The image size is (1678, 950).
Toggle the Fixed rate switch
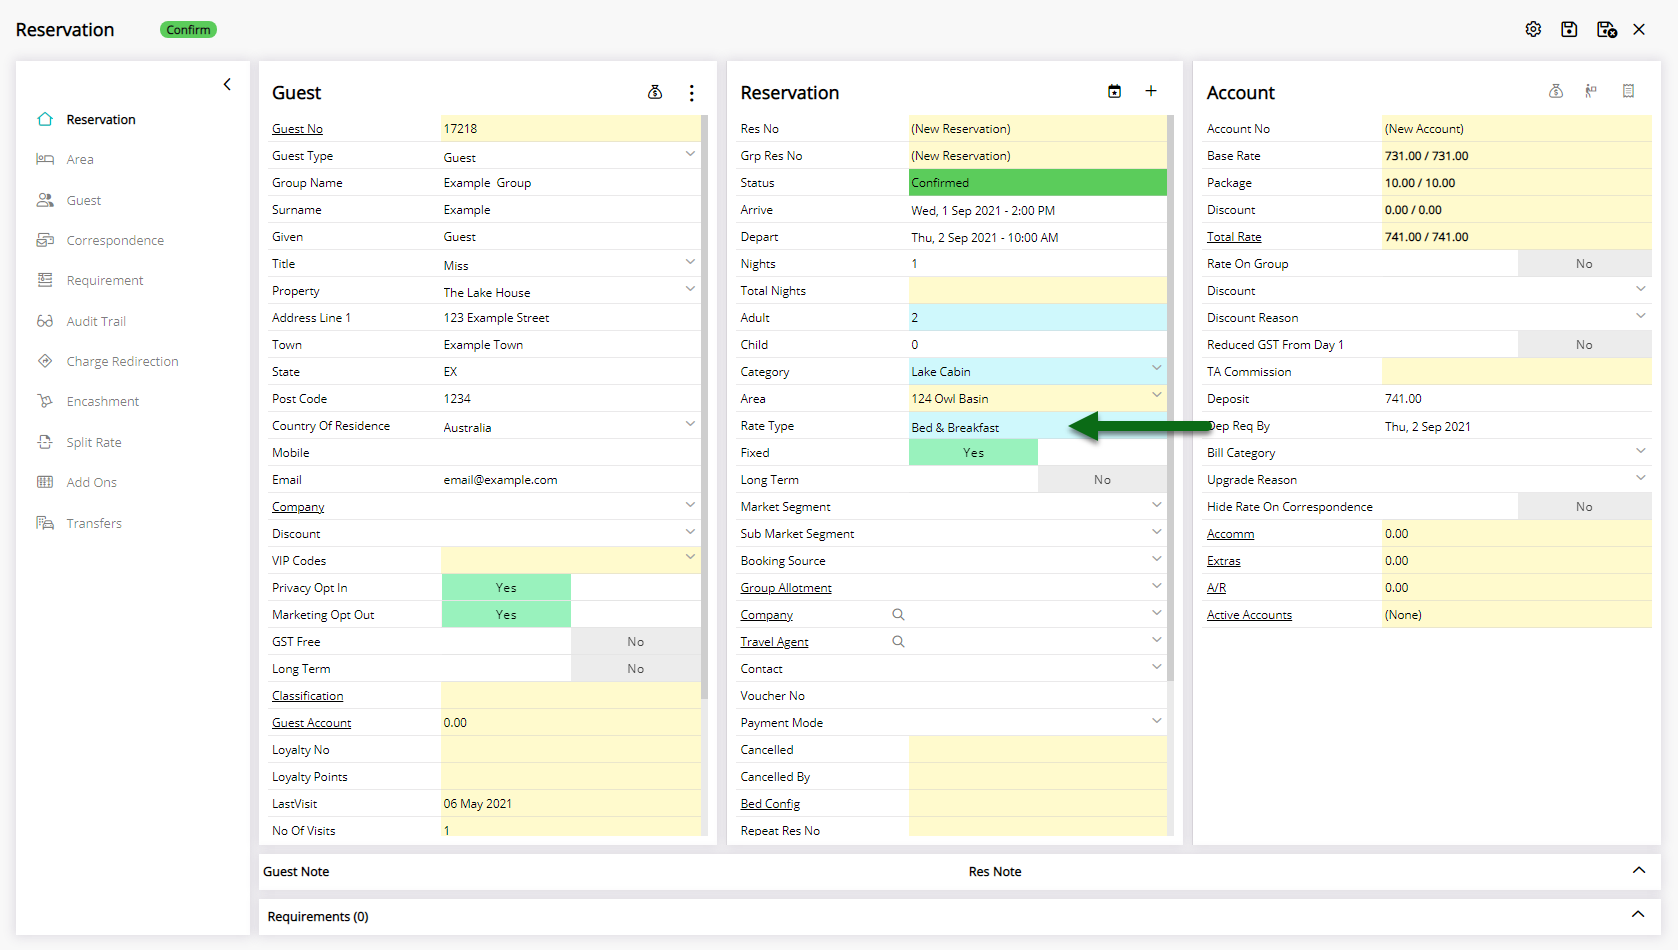tap(1038, 452)
